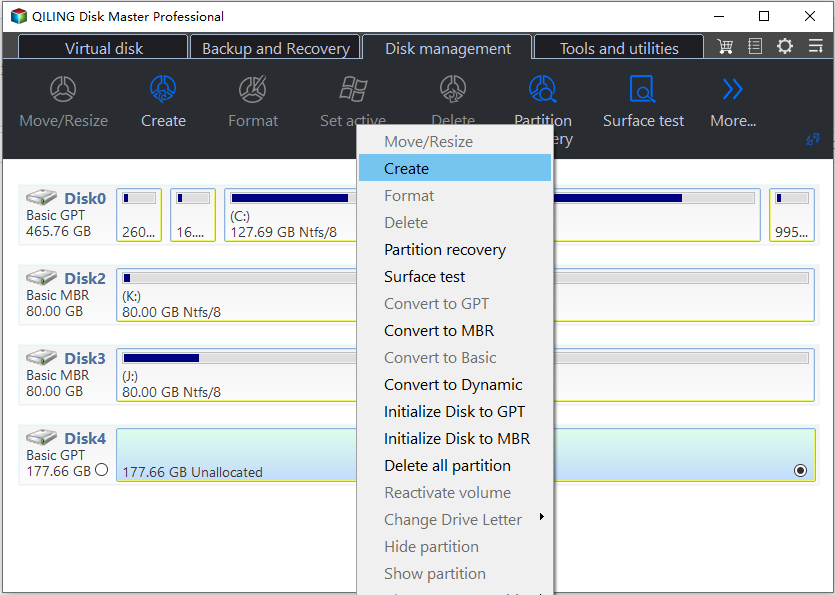Choose Delete all partition in the context menu

[455, 466]
